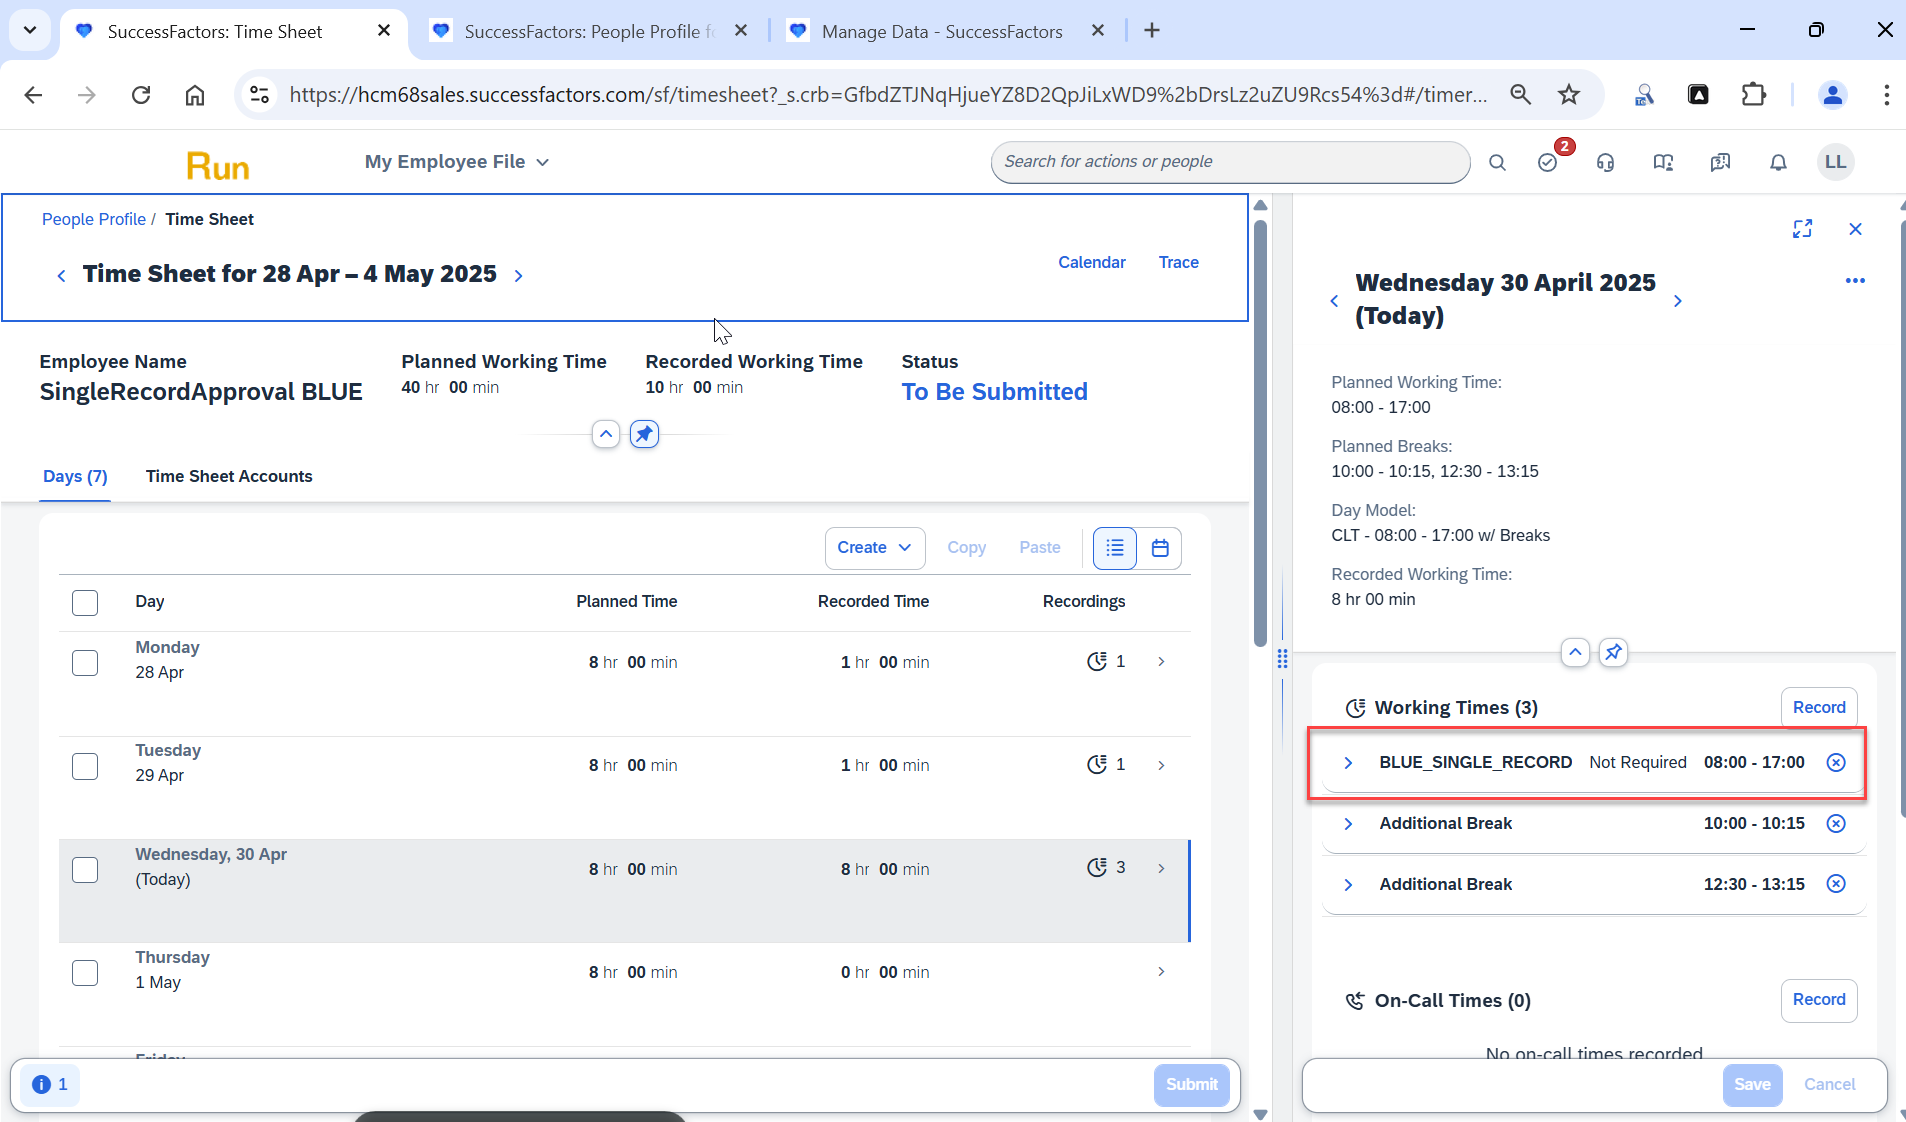Screen dimensions: 1906x1122
Task: Check the Monday 28 Apr checkbox
Action: 85,663
